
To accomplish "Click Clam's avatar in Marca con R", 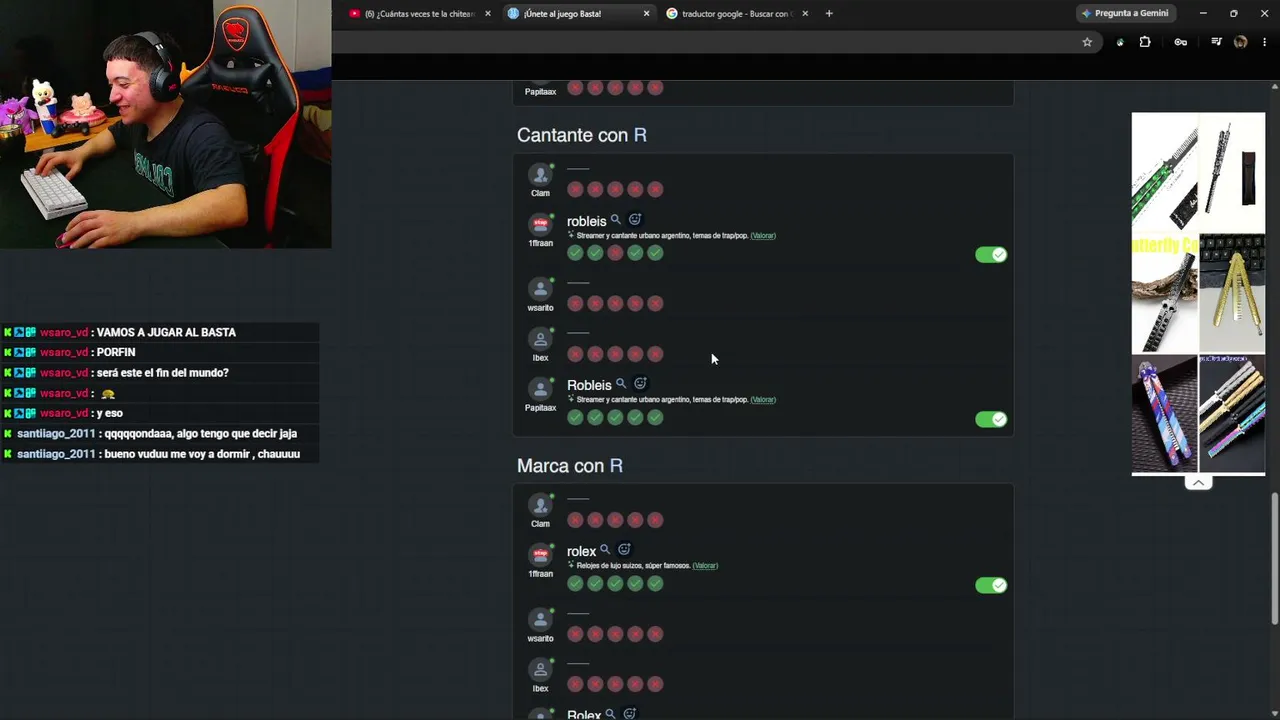I will (x=540, y=505).
